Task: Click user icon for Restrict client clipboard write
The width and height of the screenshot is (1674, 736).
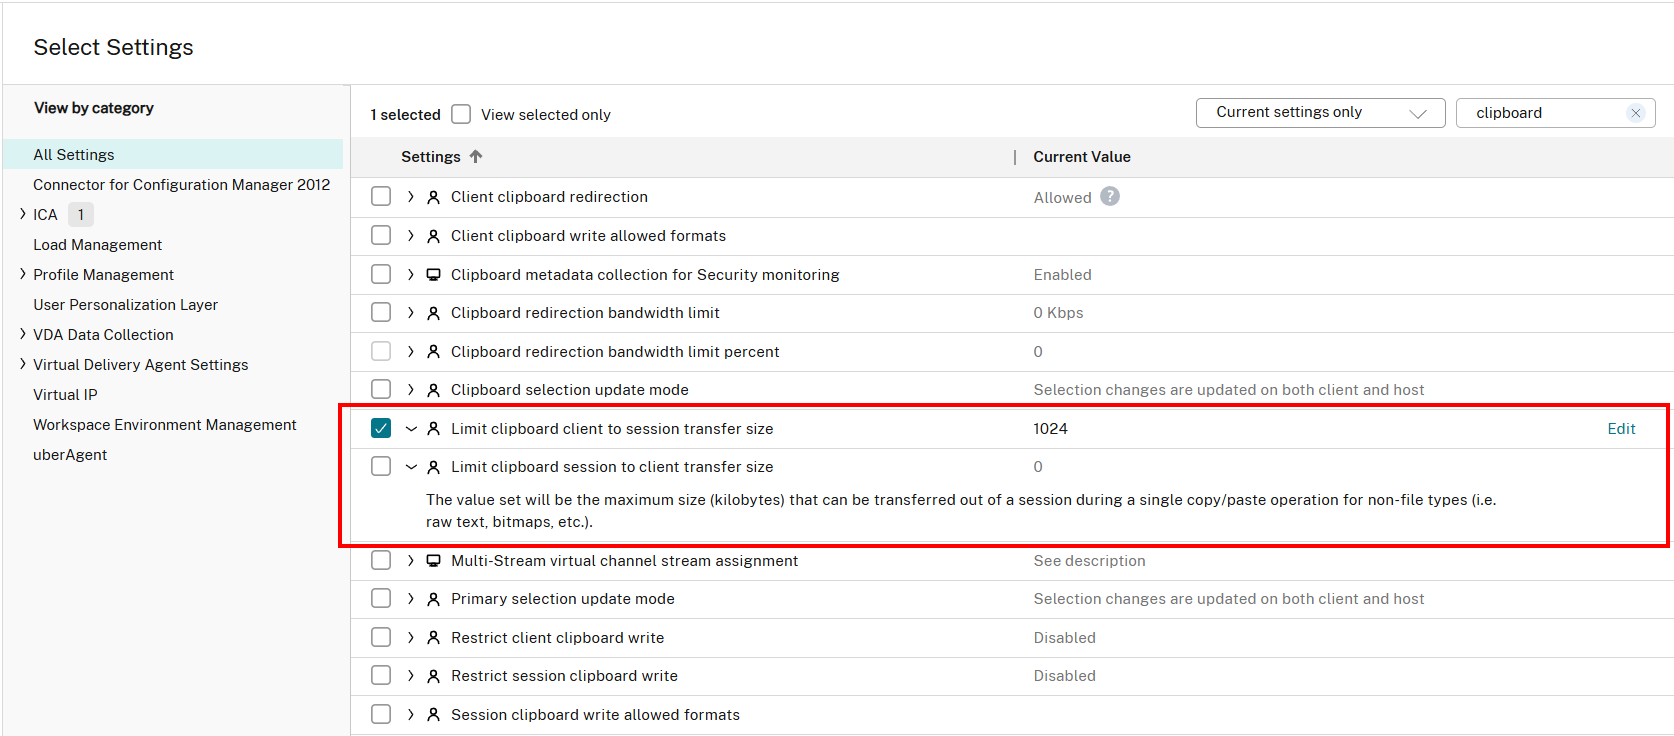Action: click(x=434, y=638)
